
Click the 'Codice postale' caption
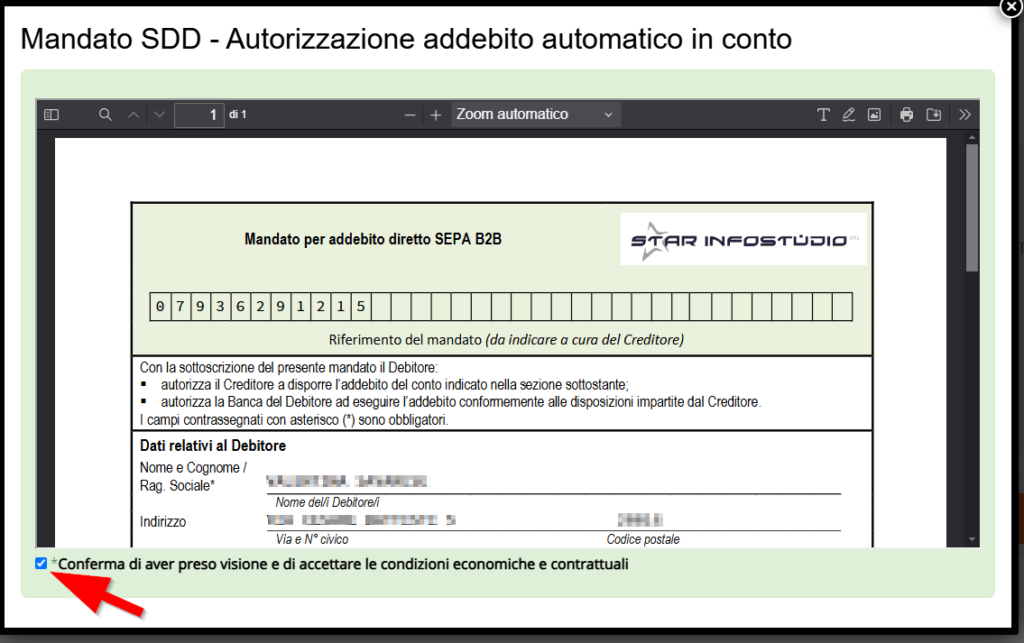pos(643,539)
